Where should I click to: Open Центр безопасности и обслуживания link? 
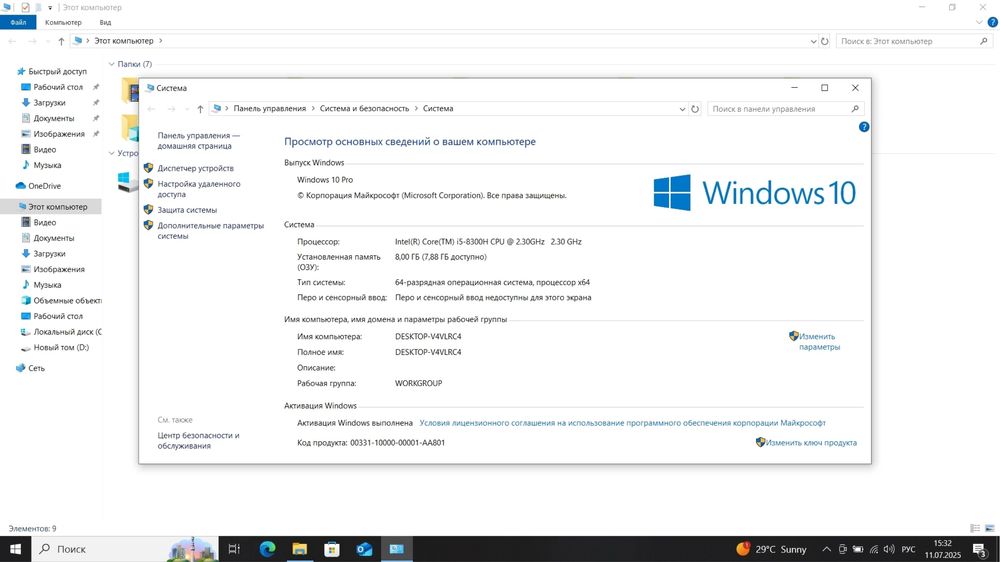[x=198, y=440]
